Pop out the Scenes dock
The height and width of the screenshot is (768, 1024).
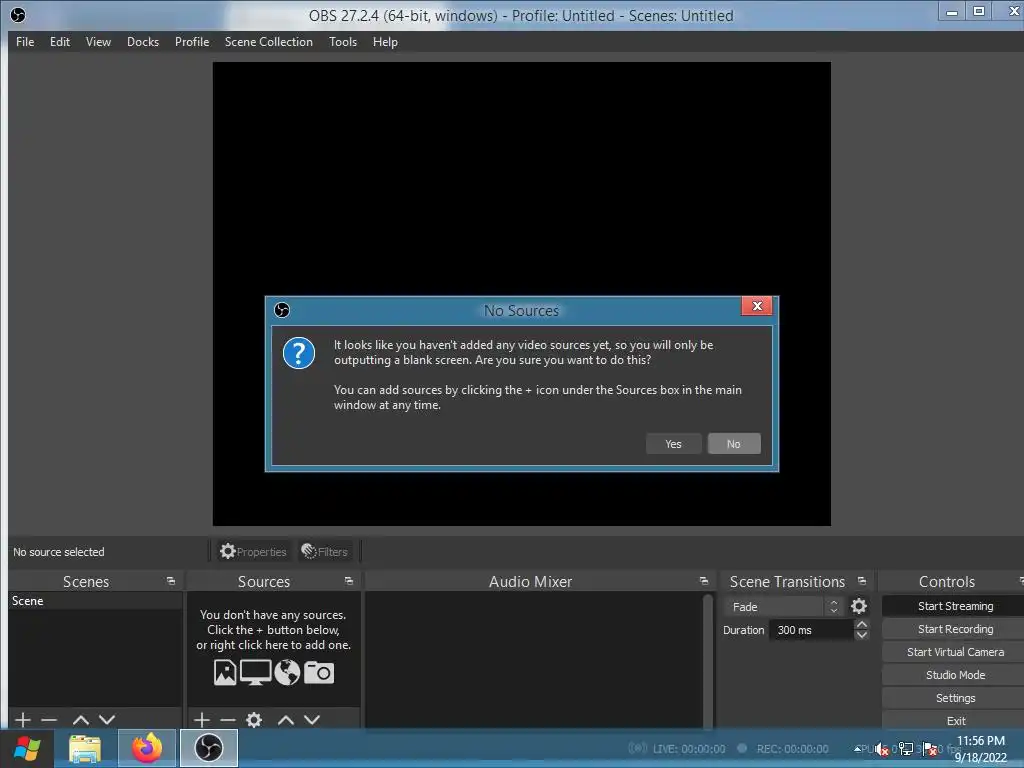(x=171, y=581)
